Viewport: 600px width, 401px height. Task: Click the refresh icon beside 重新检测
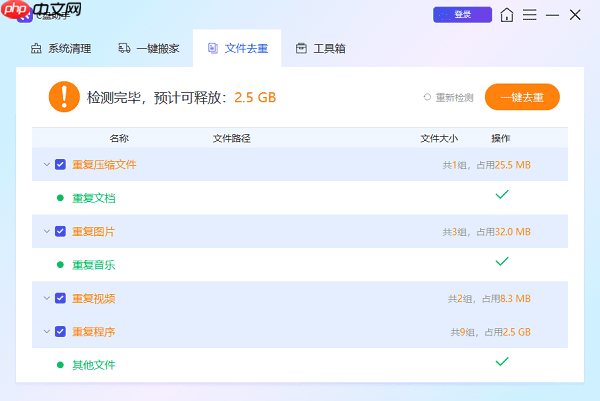427,97
